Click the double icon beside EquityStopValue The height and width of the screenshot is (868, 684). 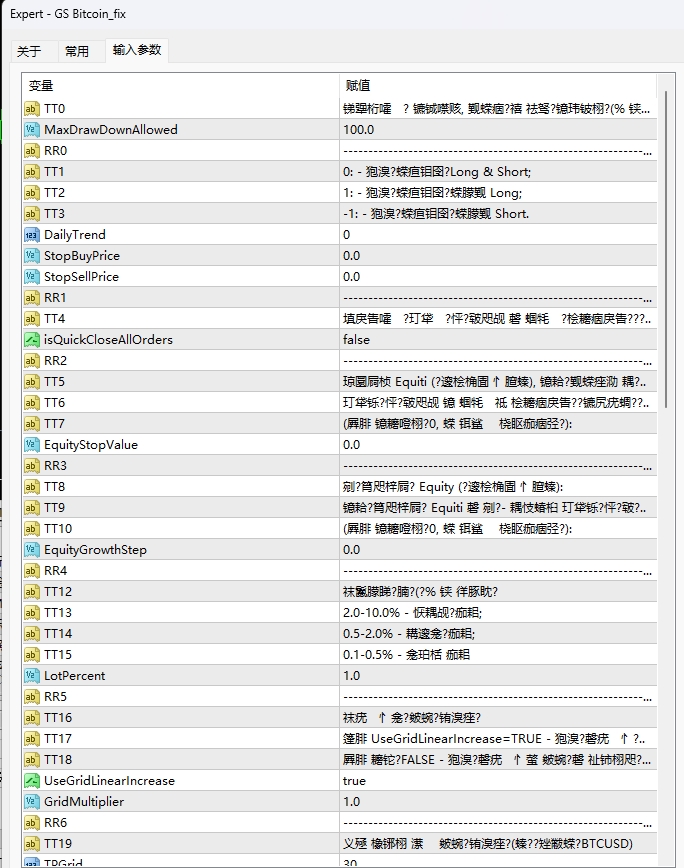point(32,445)
